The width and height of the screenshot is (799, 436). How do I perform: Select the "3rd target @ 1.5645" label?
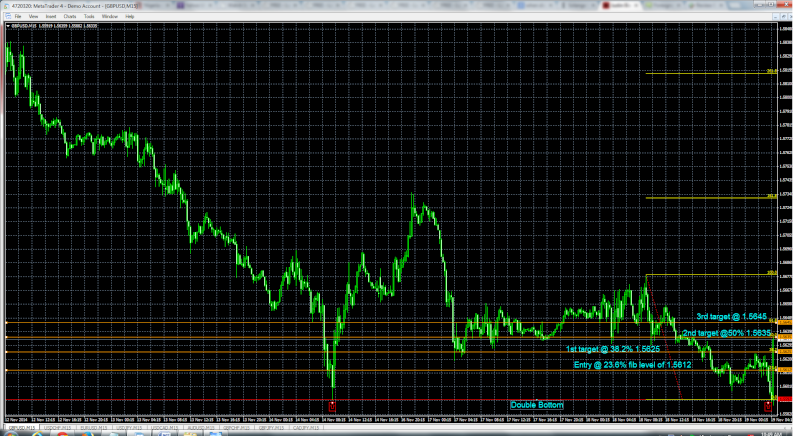(730, 316)
